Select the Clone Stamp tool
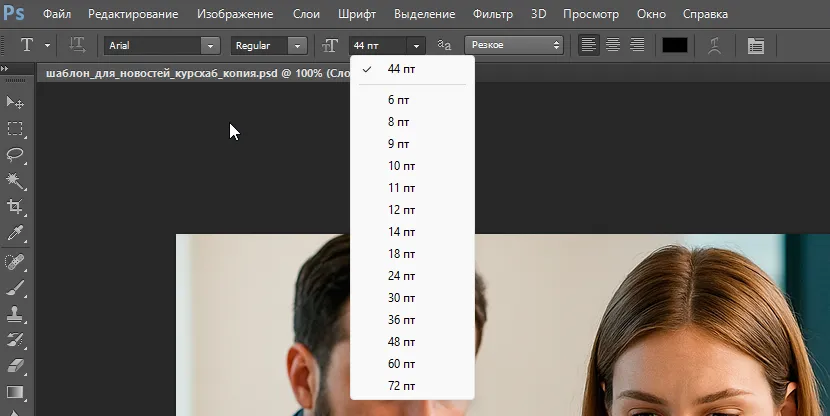 (x=15, y=314)
